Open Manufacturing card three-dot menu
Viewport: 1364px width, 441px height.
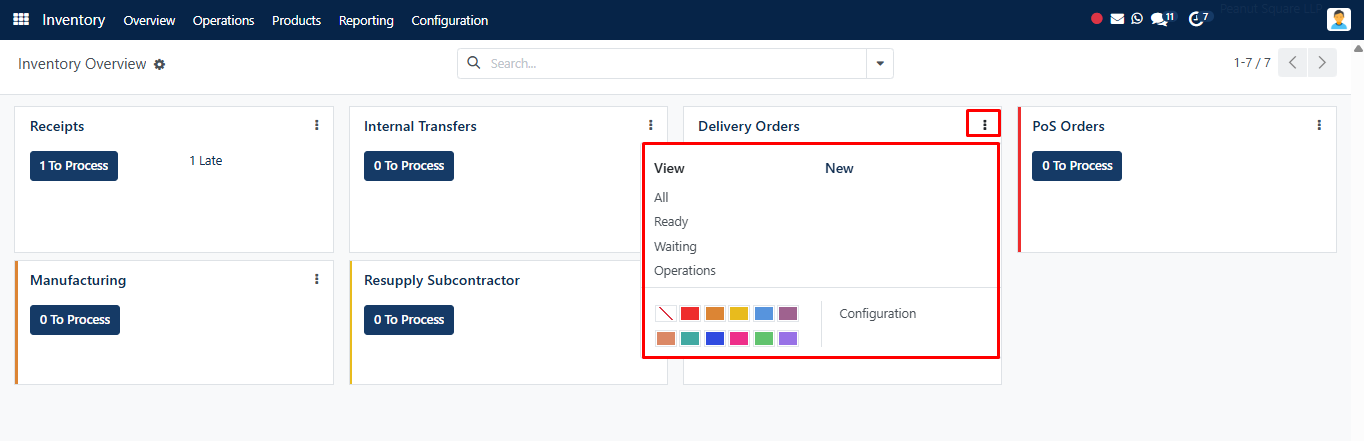317,279
